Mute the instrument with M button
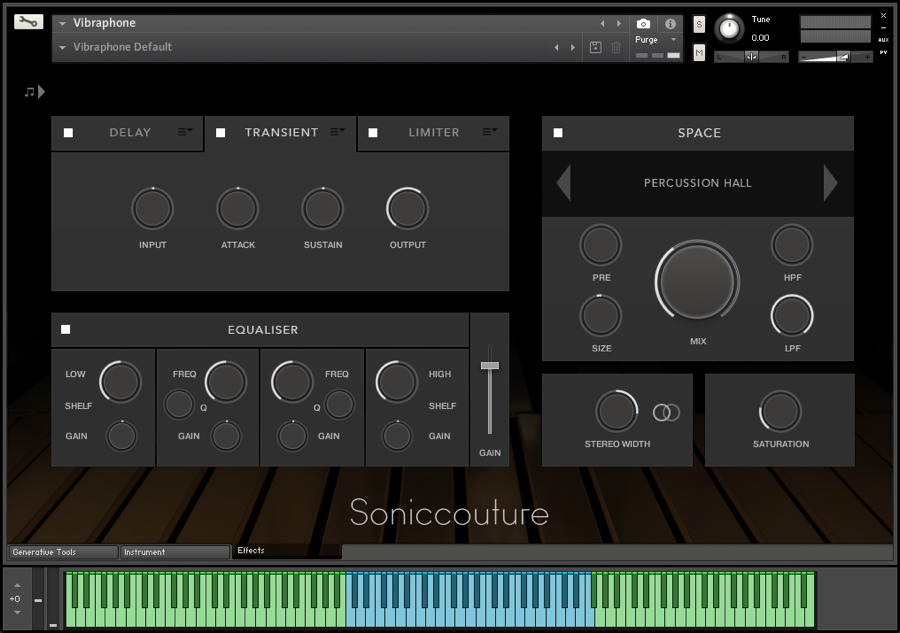The width and height of the screenshot is (900, 633). pos(699,53)
